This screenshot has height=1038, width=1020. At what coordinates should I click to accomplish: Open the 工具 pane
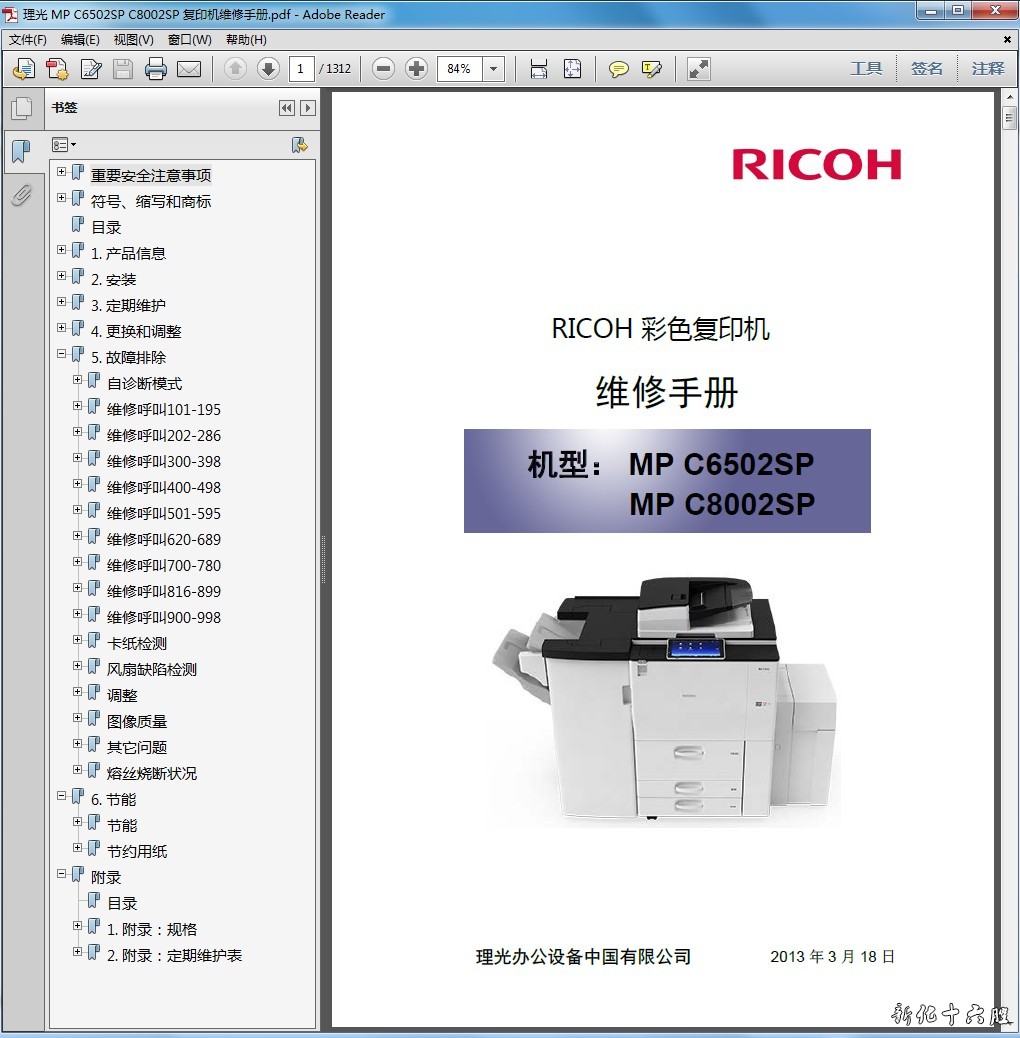click(x=866, y=69)
